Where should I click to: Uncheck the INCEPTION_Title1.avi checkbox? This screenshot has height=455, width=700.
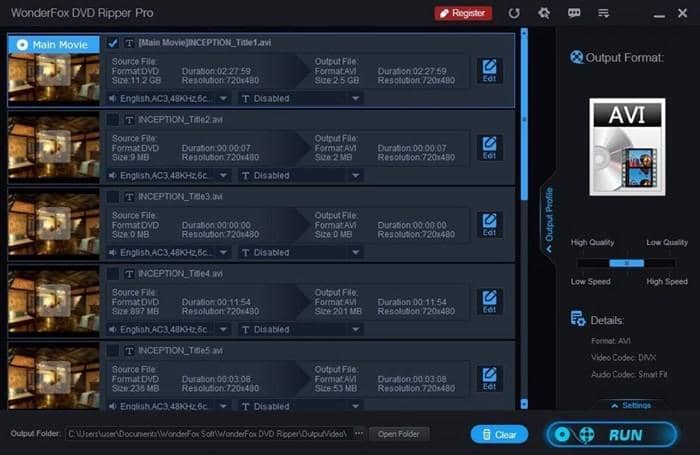tap(113, 43)
